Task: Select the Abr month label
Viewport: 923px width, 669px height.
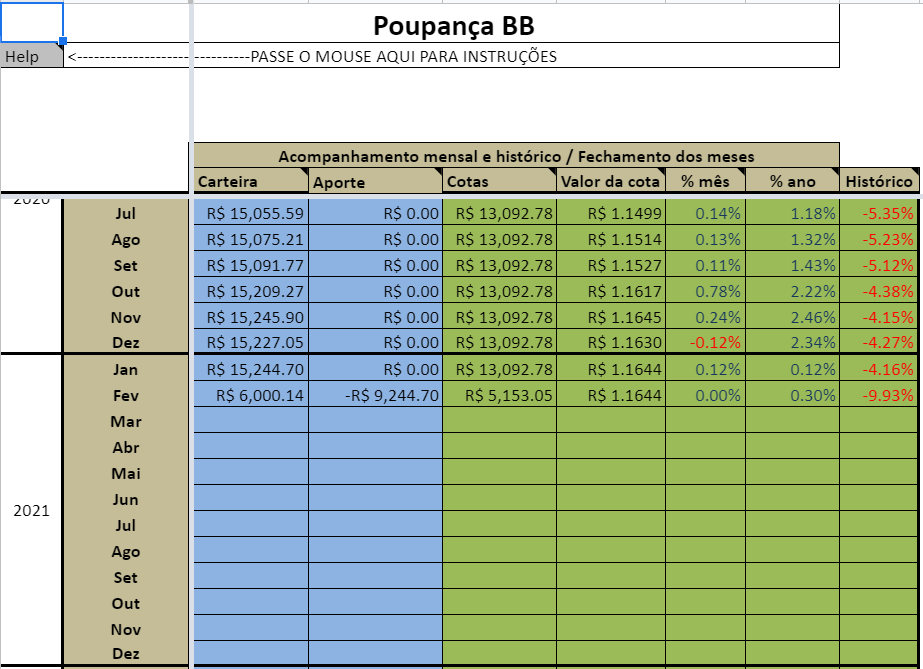Action: click(x=126, y=447)
